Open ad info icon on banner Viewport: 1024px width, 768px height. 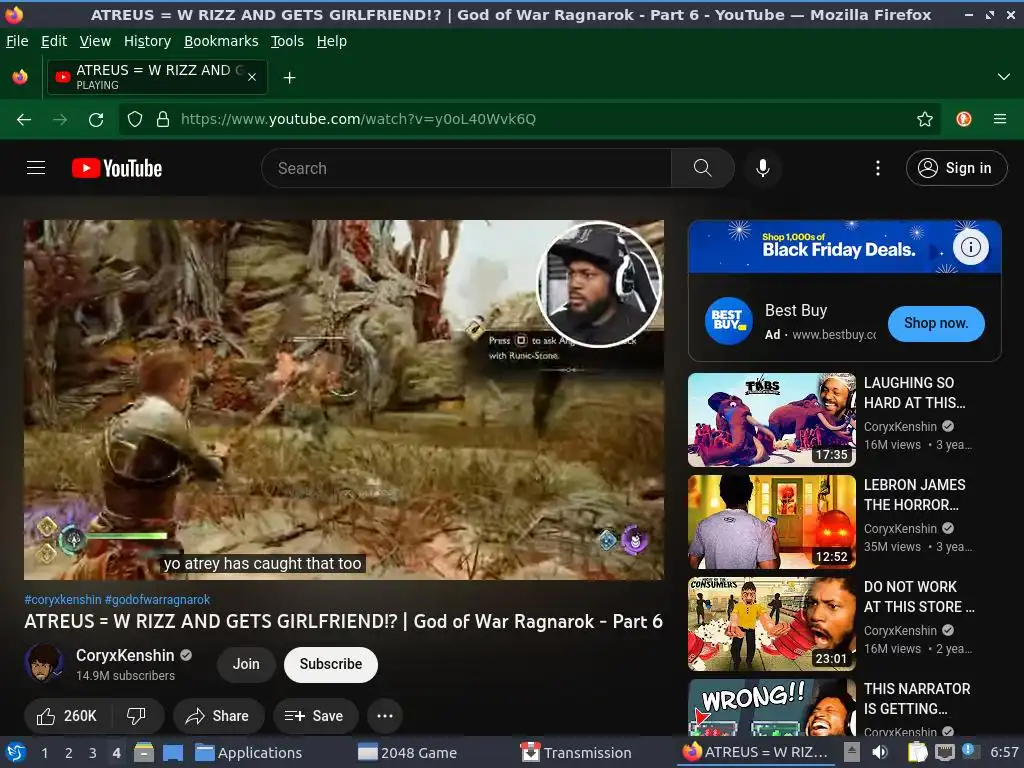[970, 247]
